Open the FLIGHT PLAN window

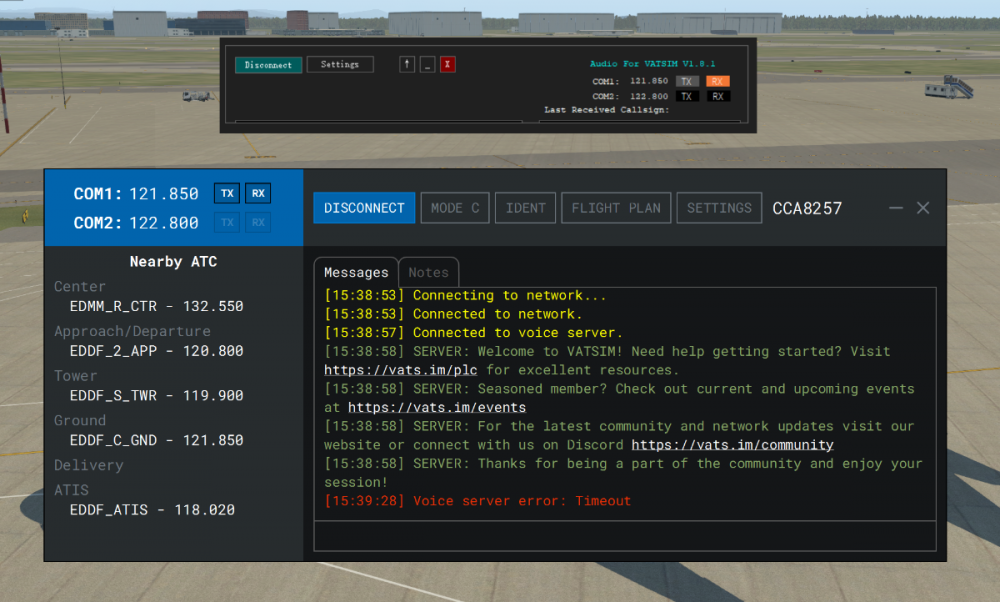tap(616, 208)
